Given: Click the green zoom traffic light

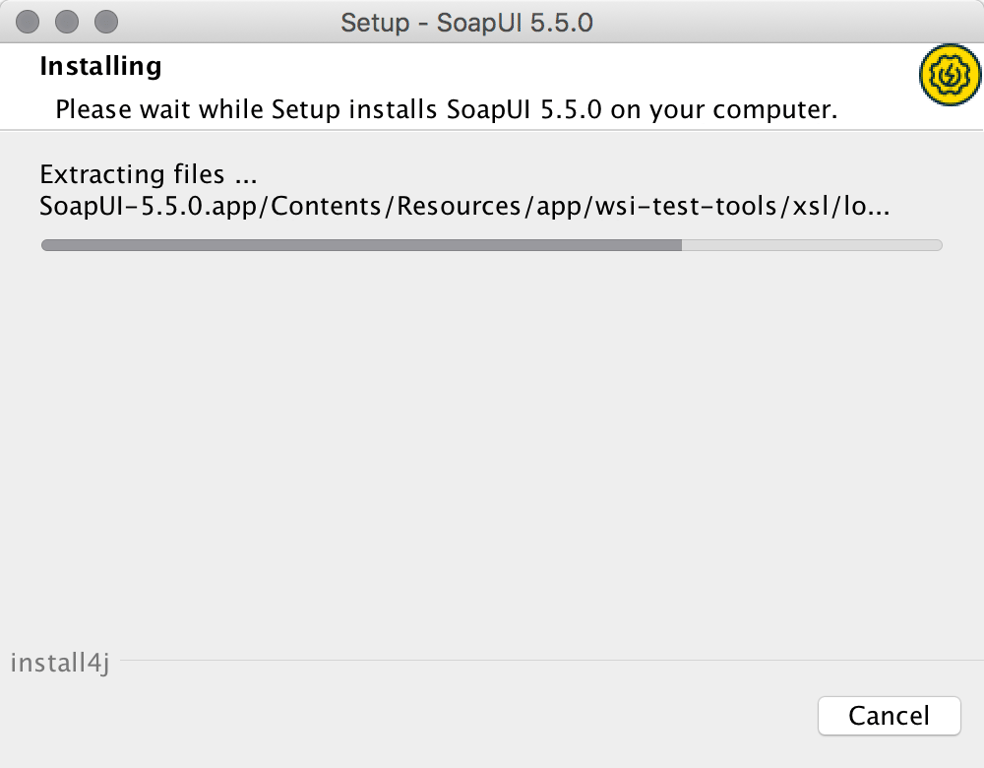Looking at the screenshot, I should click(x=104, y=20).
